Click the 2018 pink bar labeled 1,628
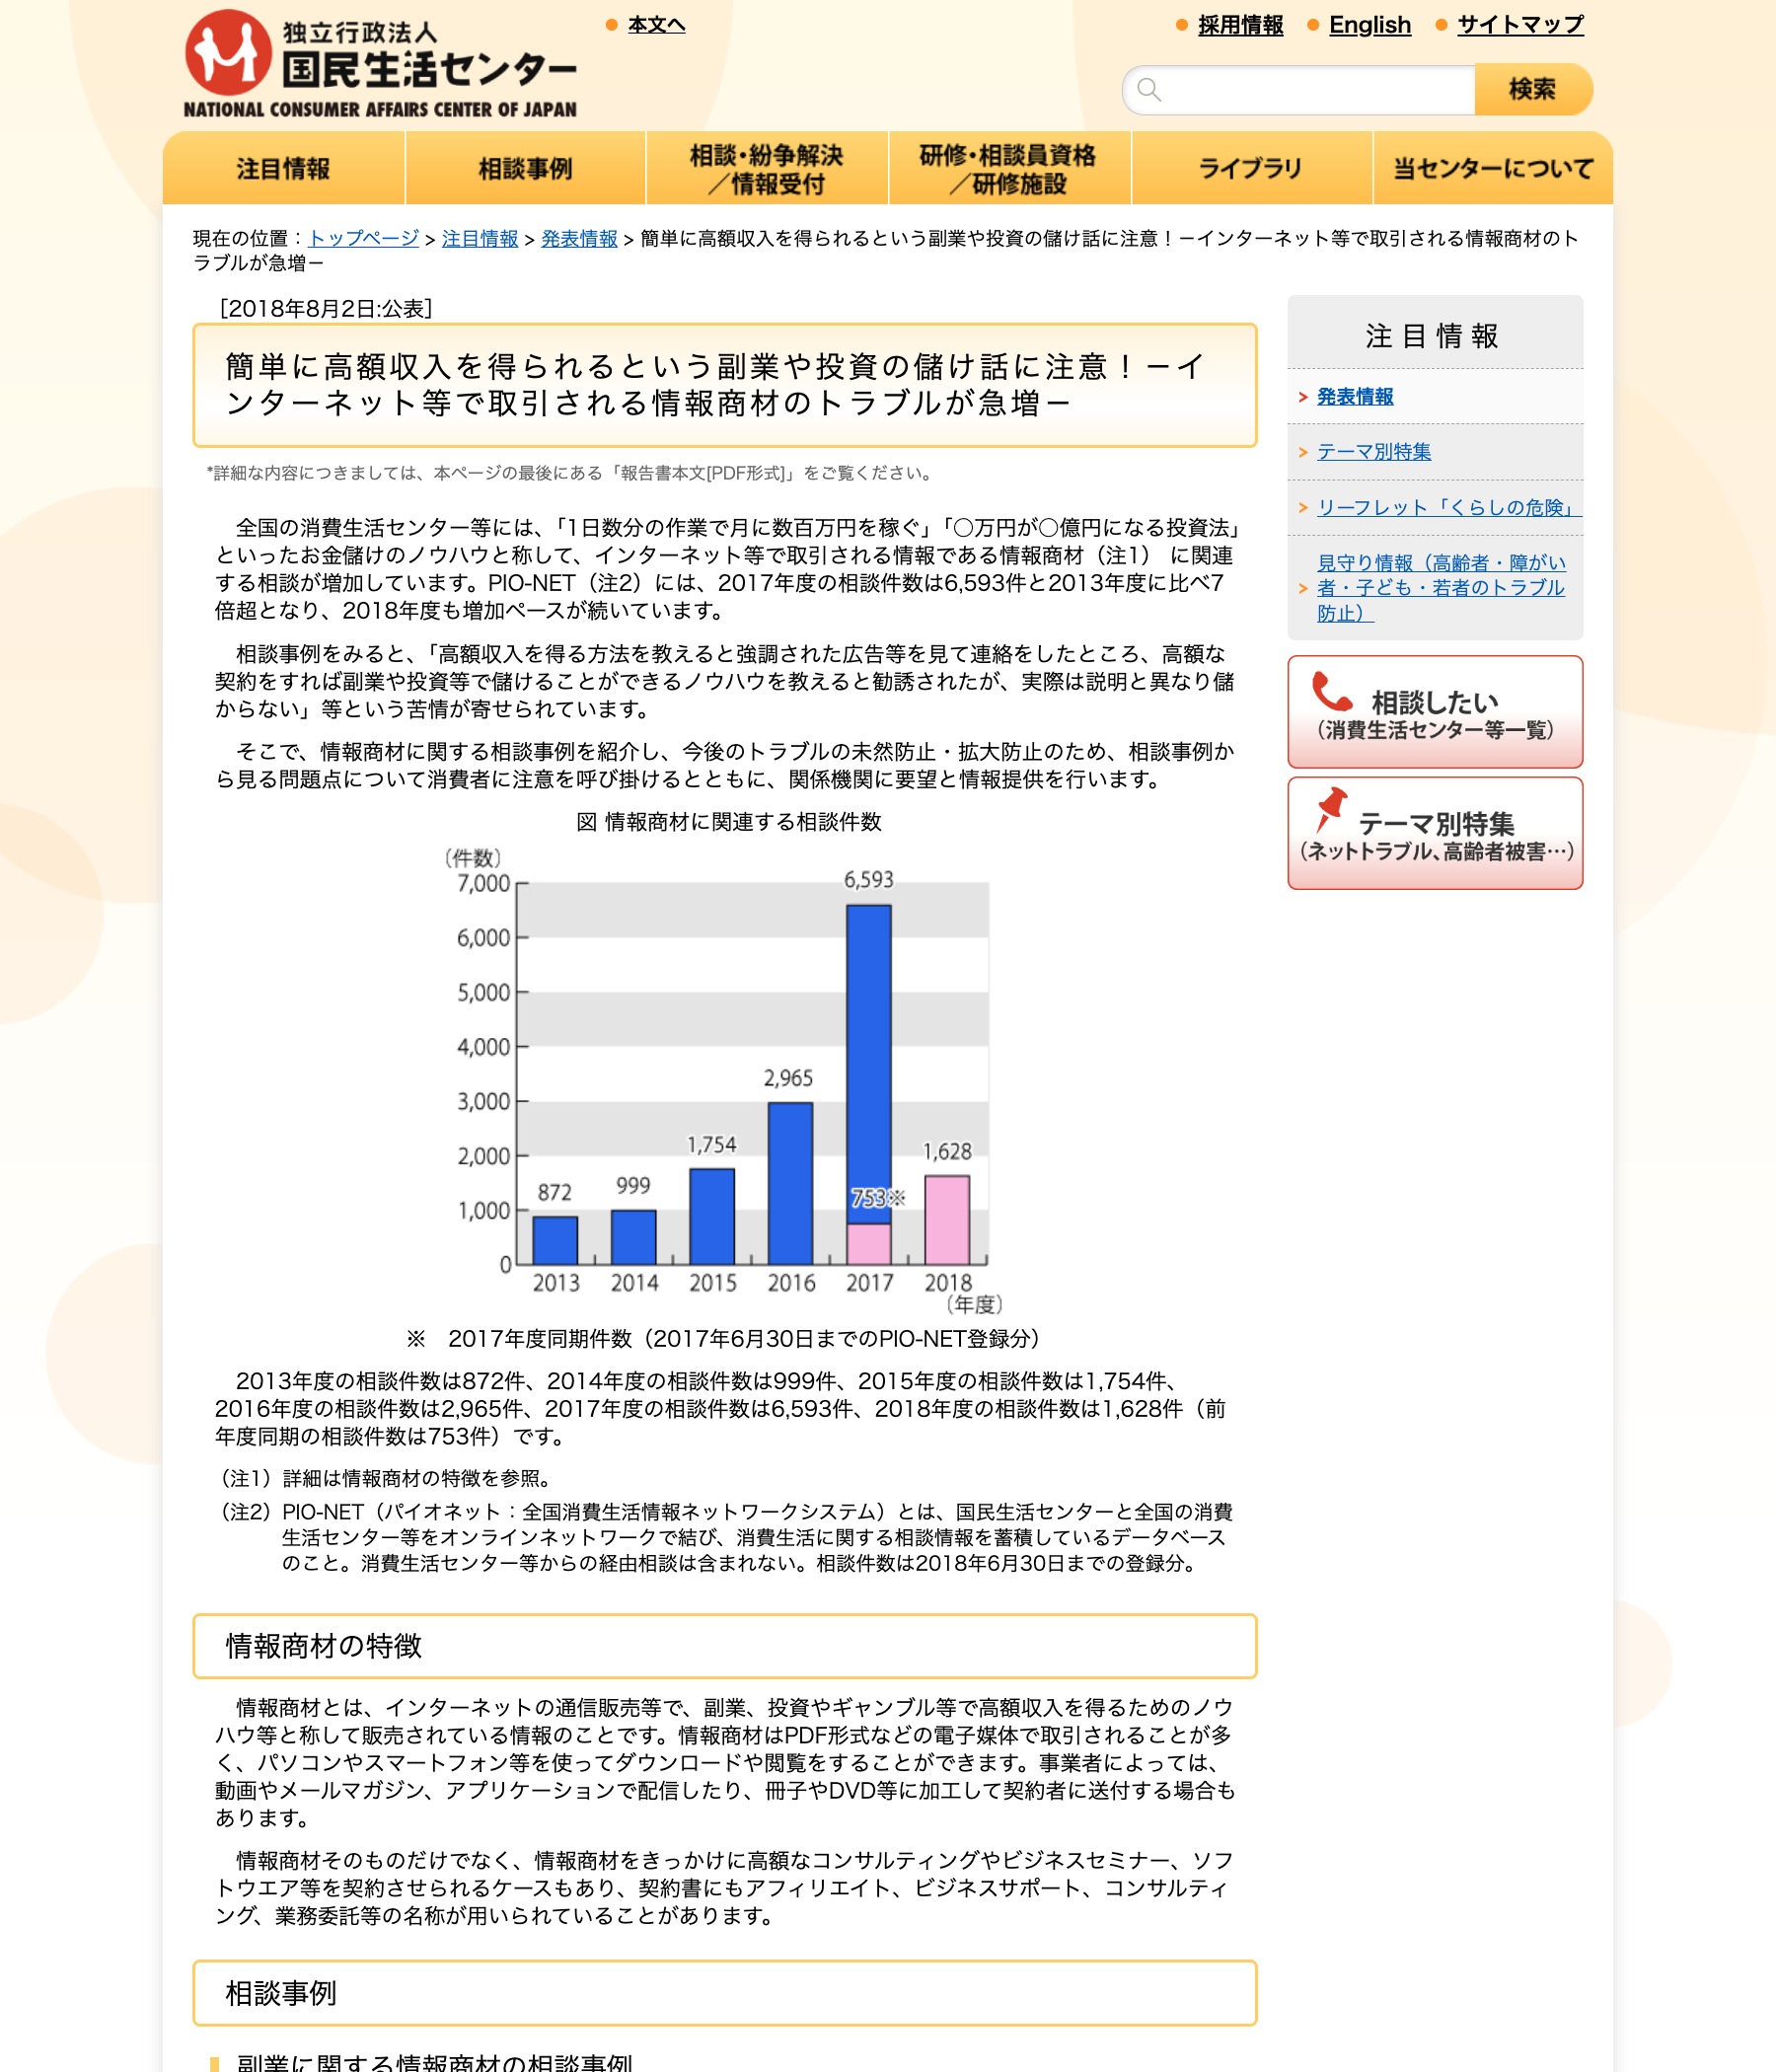The width and height of the screenshot is (1776, 2072). (x=947, y=1220)
